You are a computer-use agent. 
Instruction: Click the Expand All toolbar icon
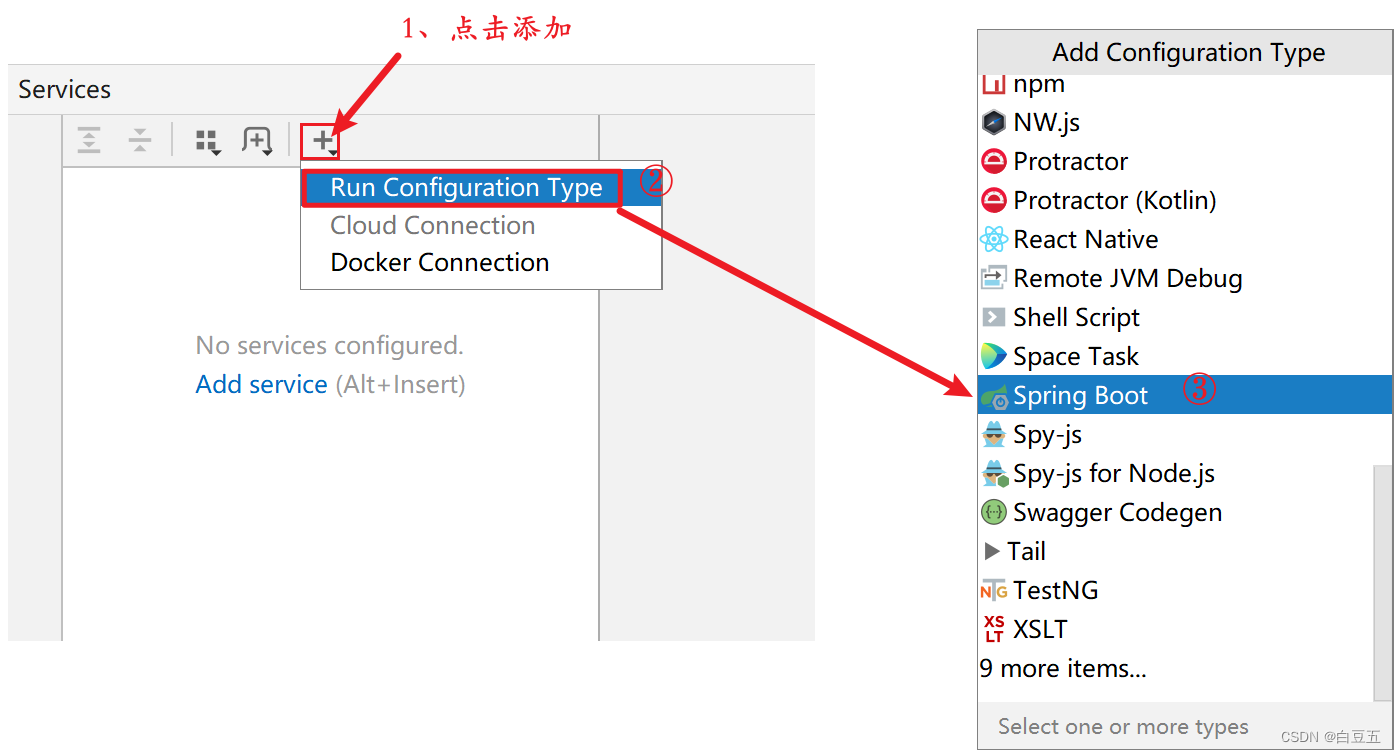89,141
